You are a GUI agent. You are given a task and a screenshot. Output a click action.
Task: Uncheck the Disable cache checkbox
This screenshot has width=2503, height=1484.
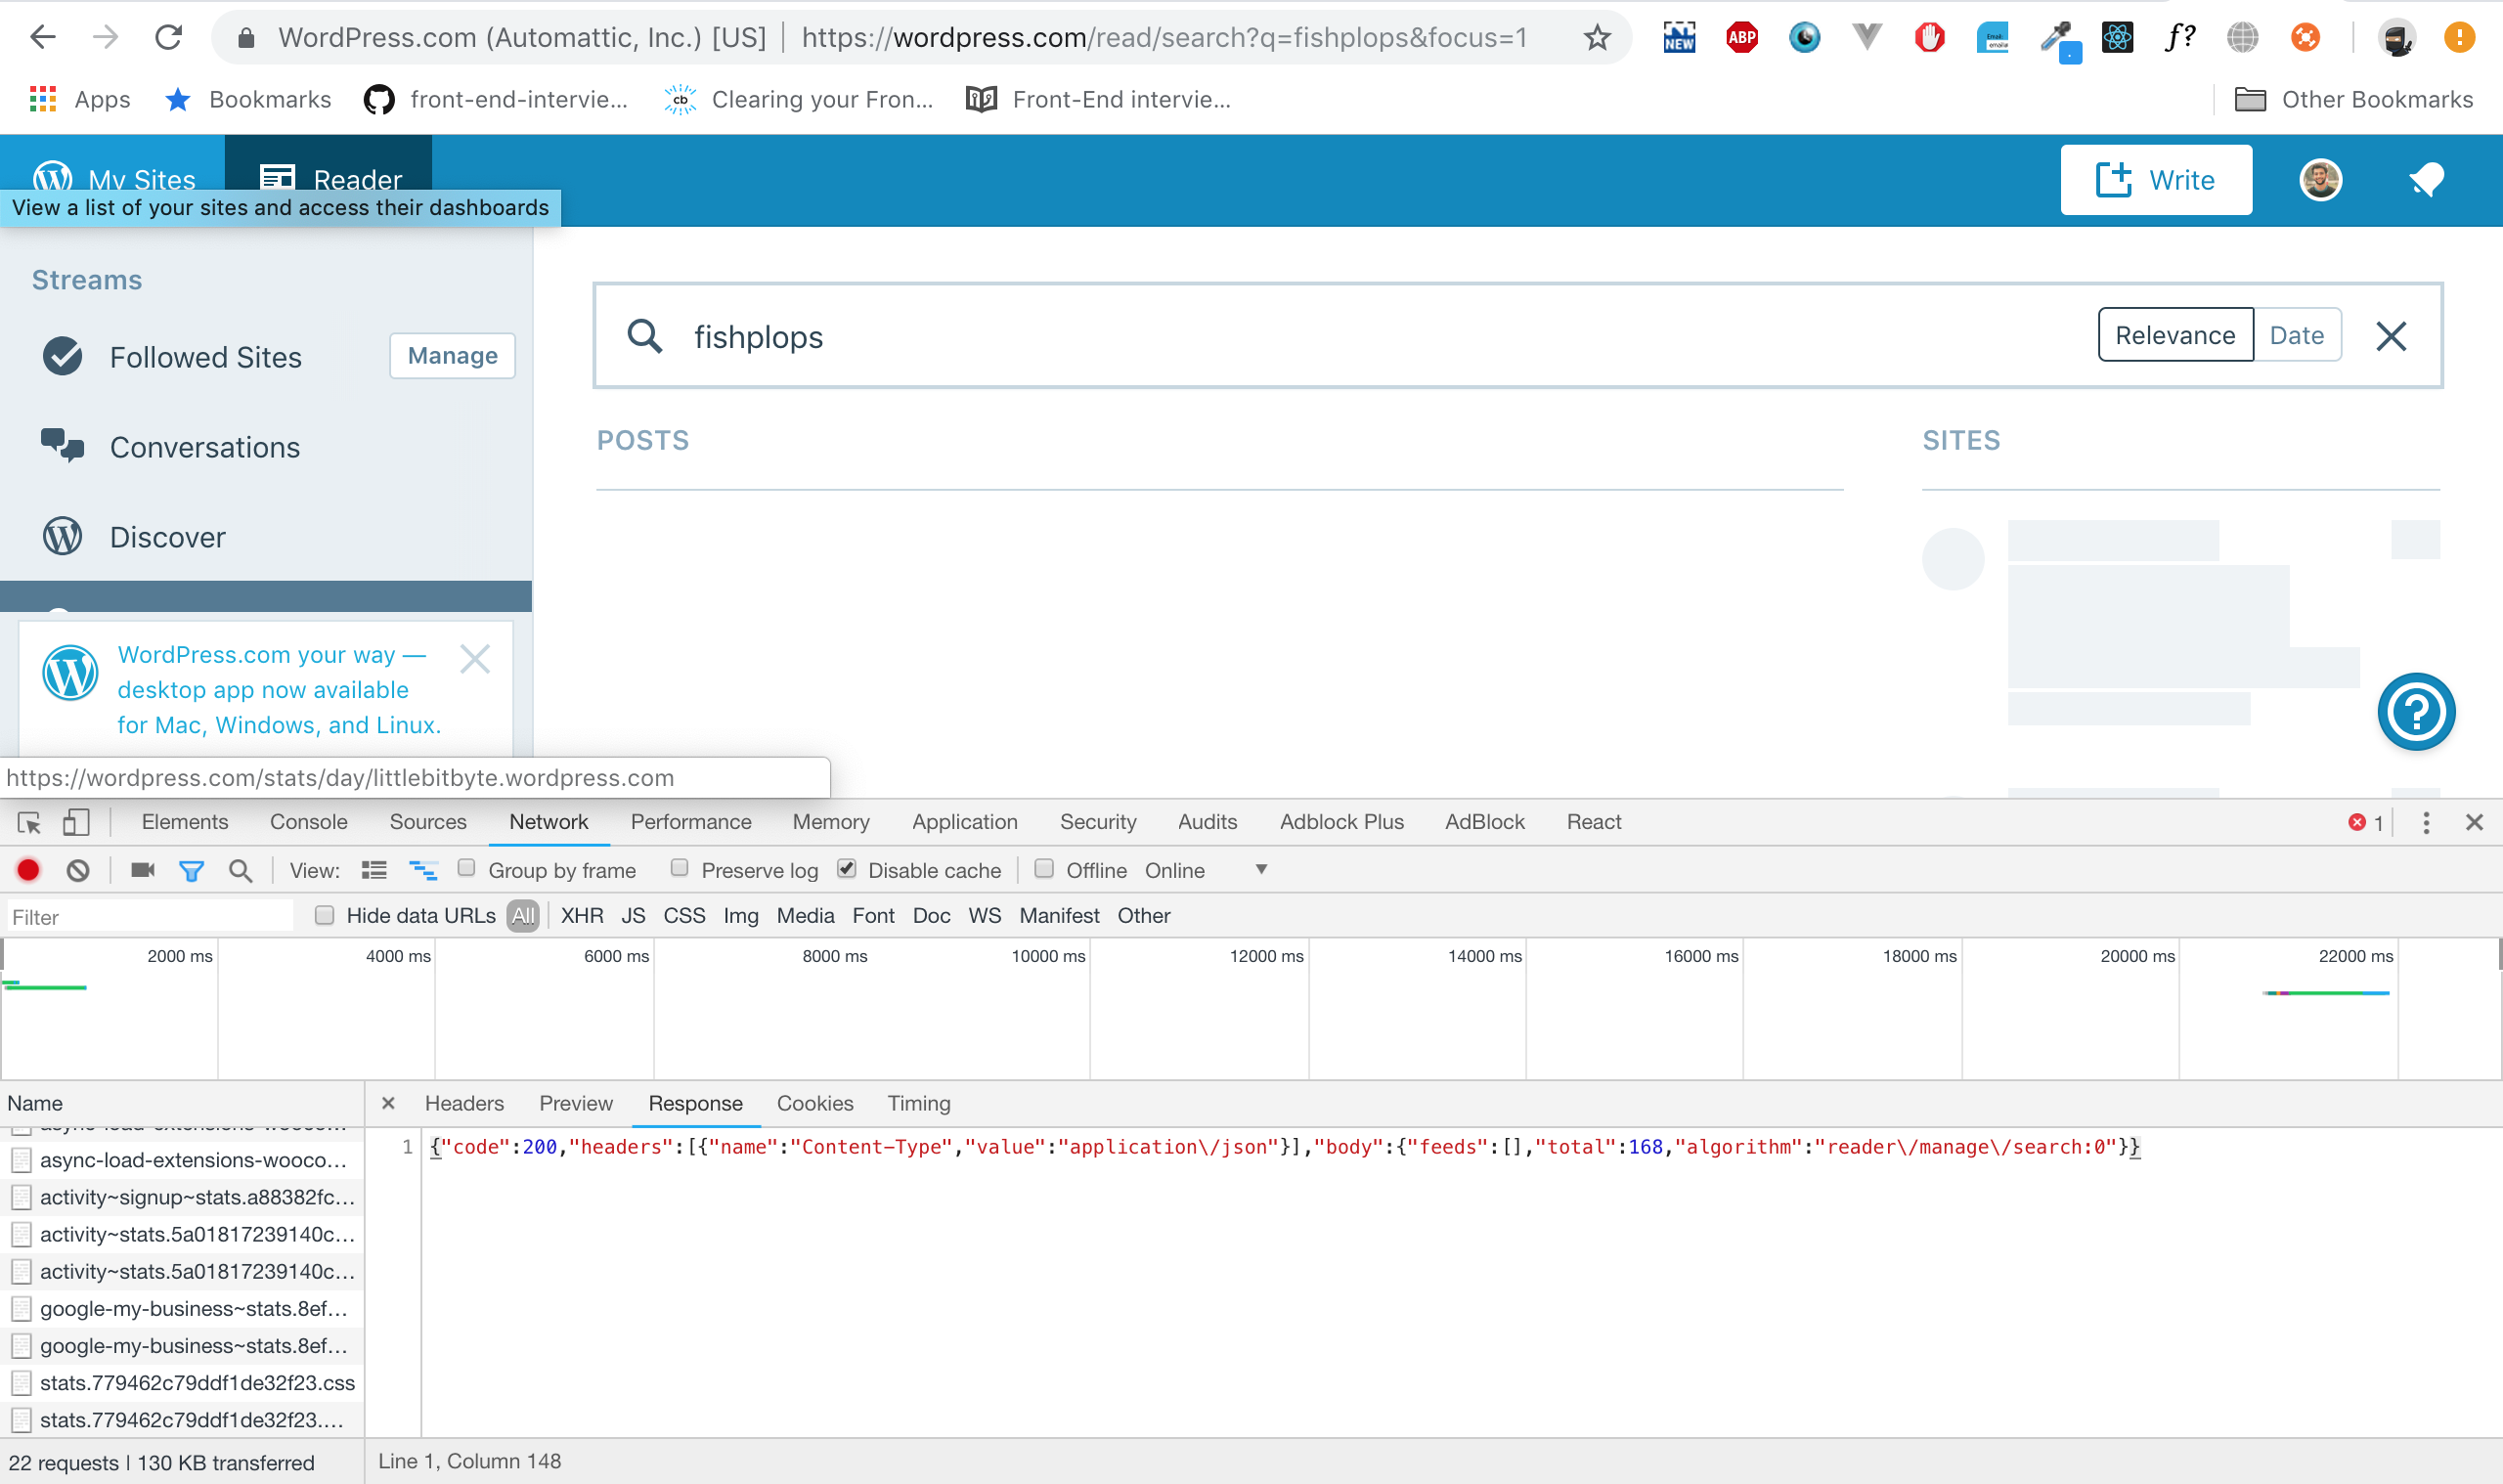[847, 868]
